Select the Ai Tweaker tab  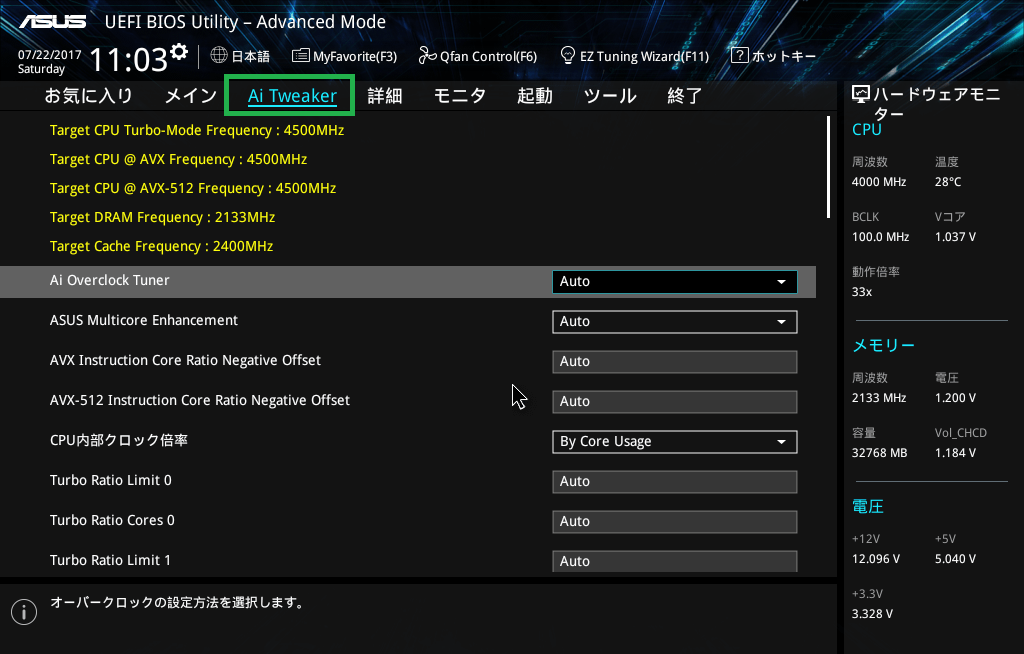tap(292, 96)
